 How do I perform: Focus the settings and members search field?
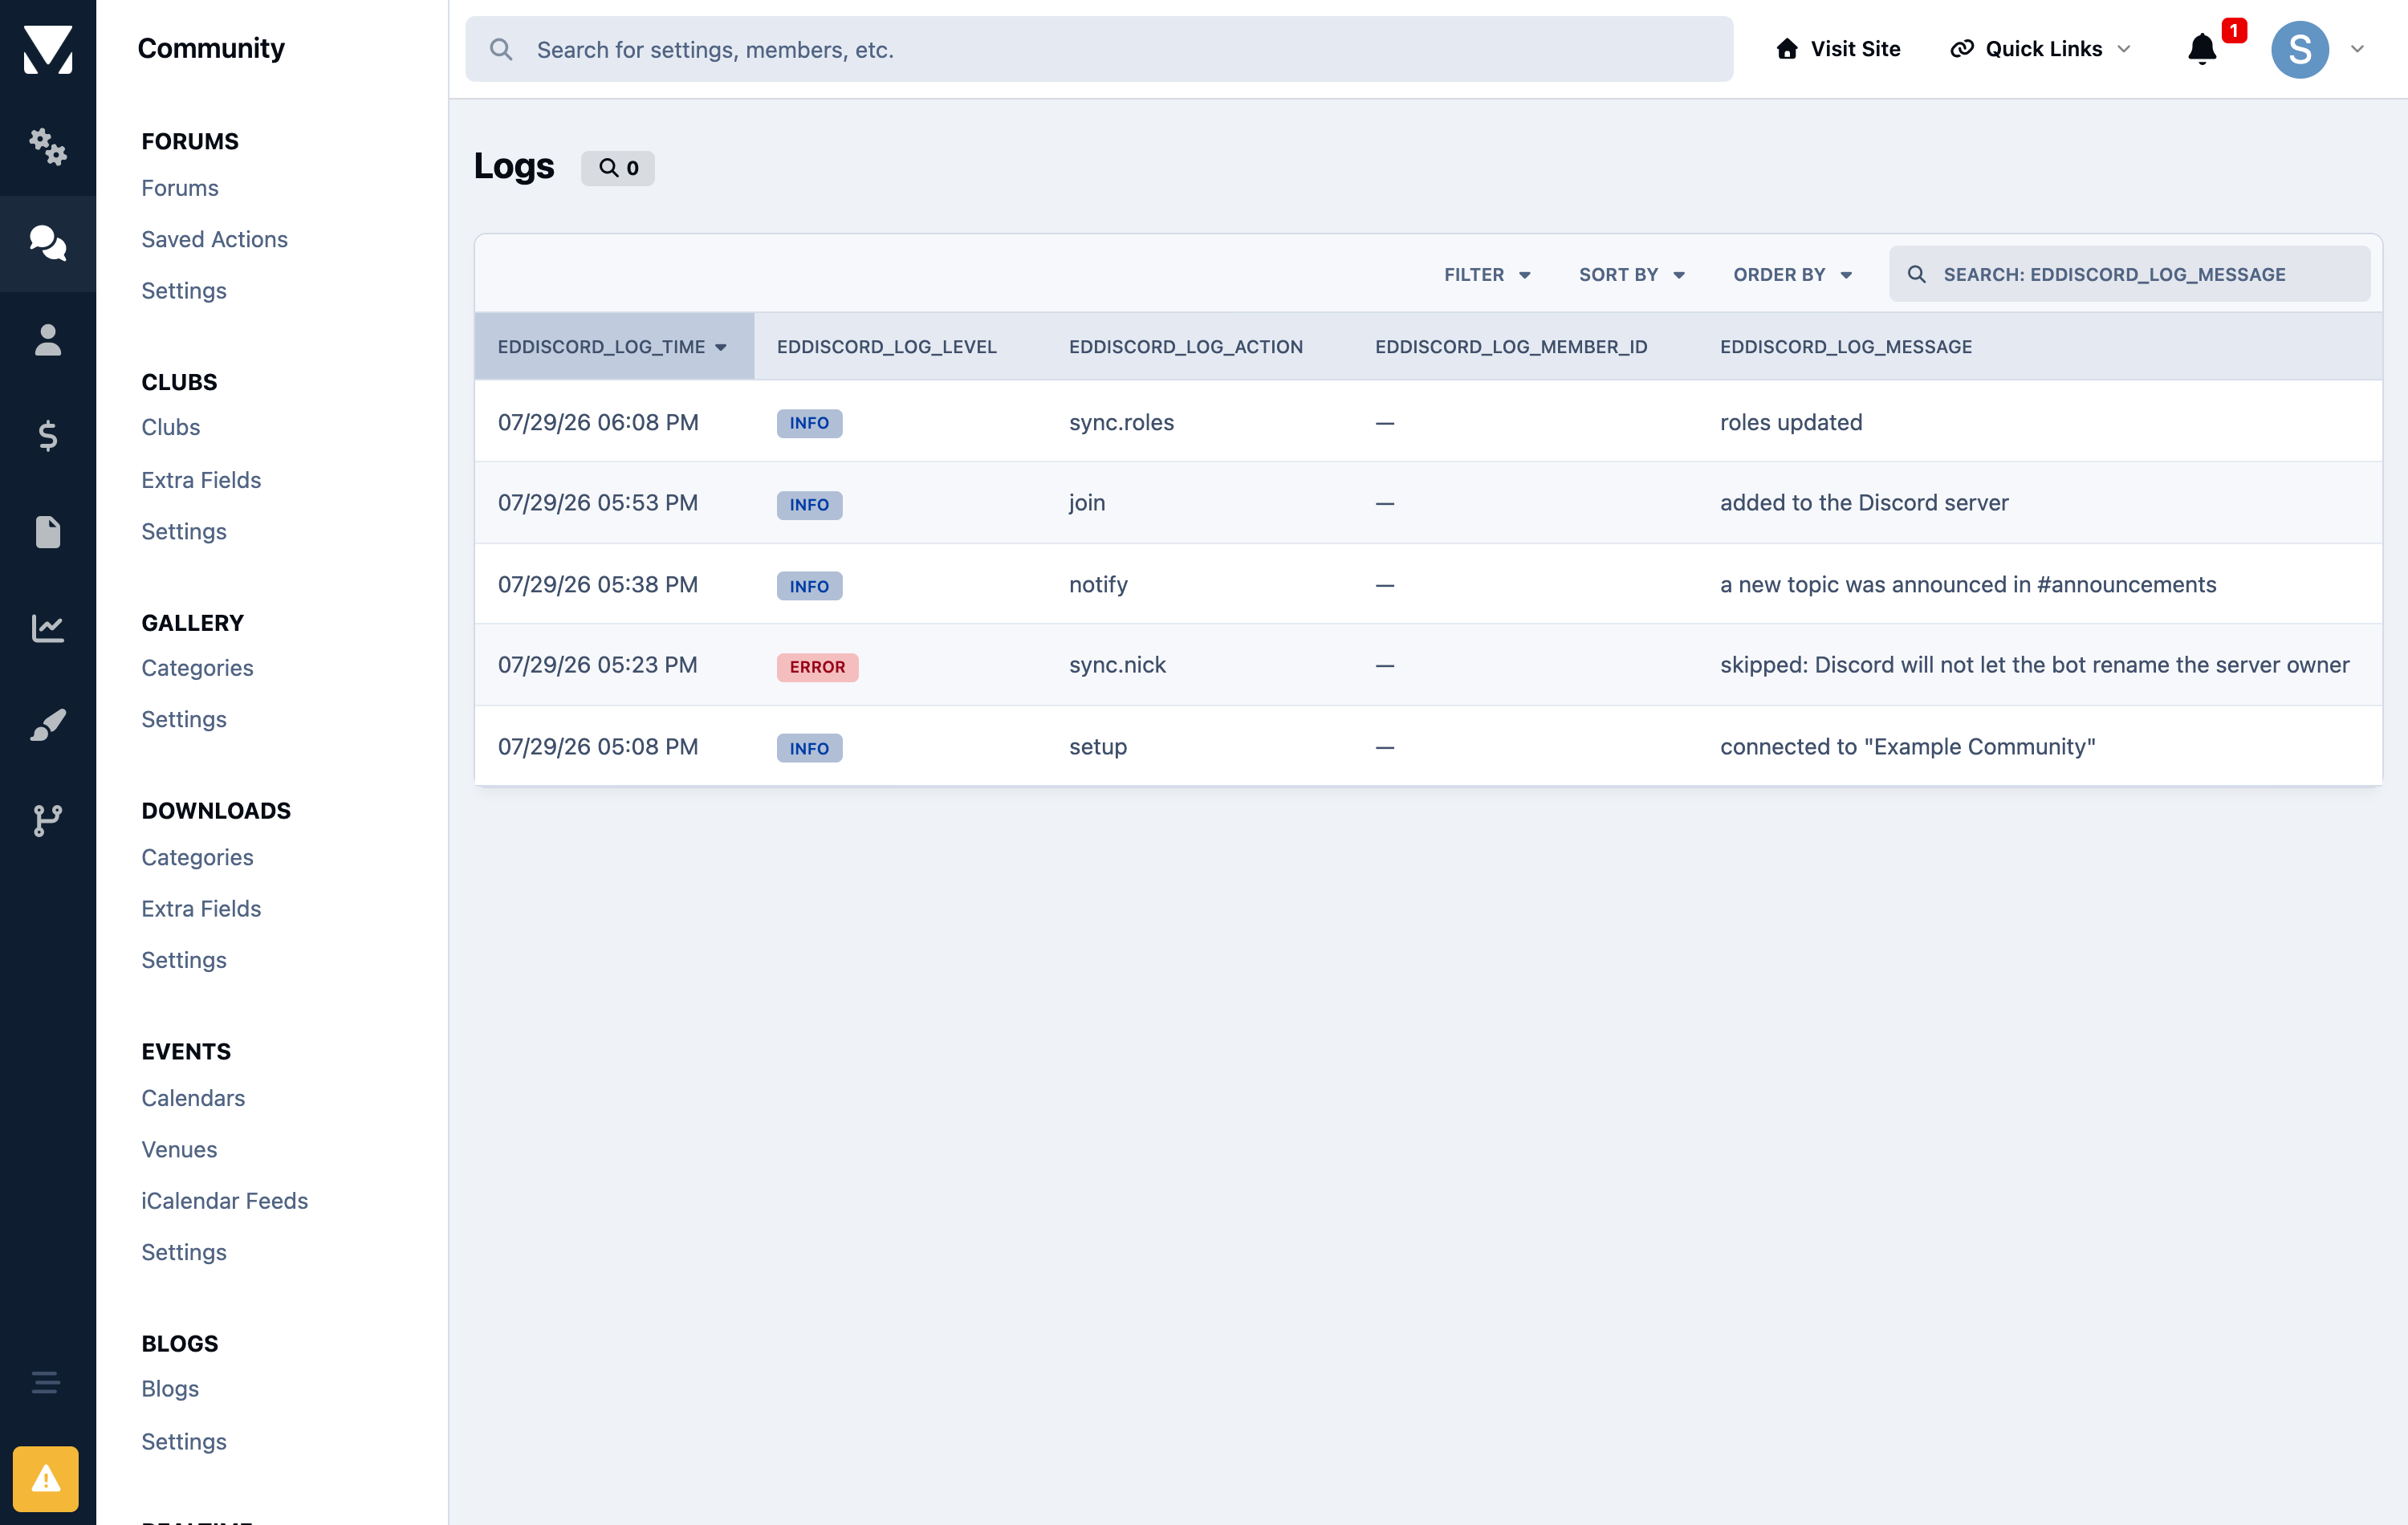click(x=1099, y=49)
